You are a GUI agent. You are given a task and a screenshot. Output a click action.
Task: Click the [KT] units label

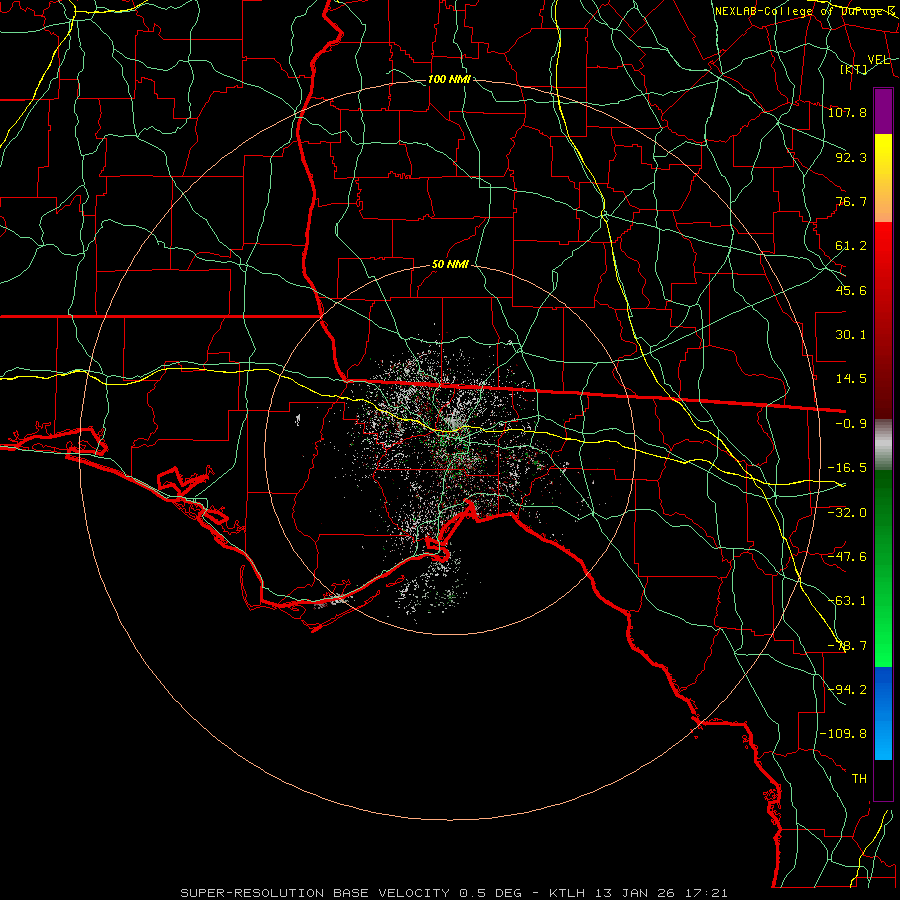pos(854,69)
